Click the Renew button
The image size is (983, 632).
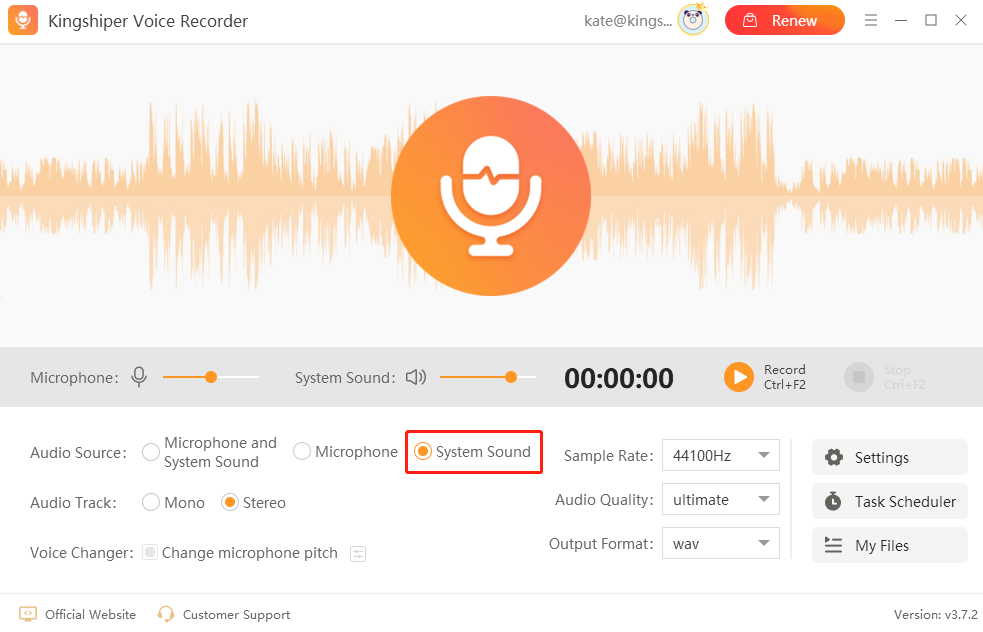(784, 20)
